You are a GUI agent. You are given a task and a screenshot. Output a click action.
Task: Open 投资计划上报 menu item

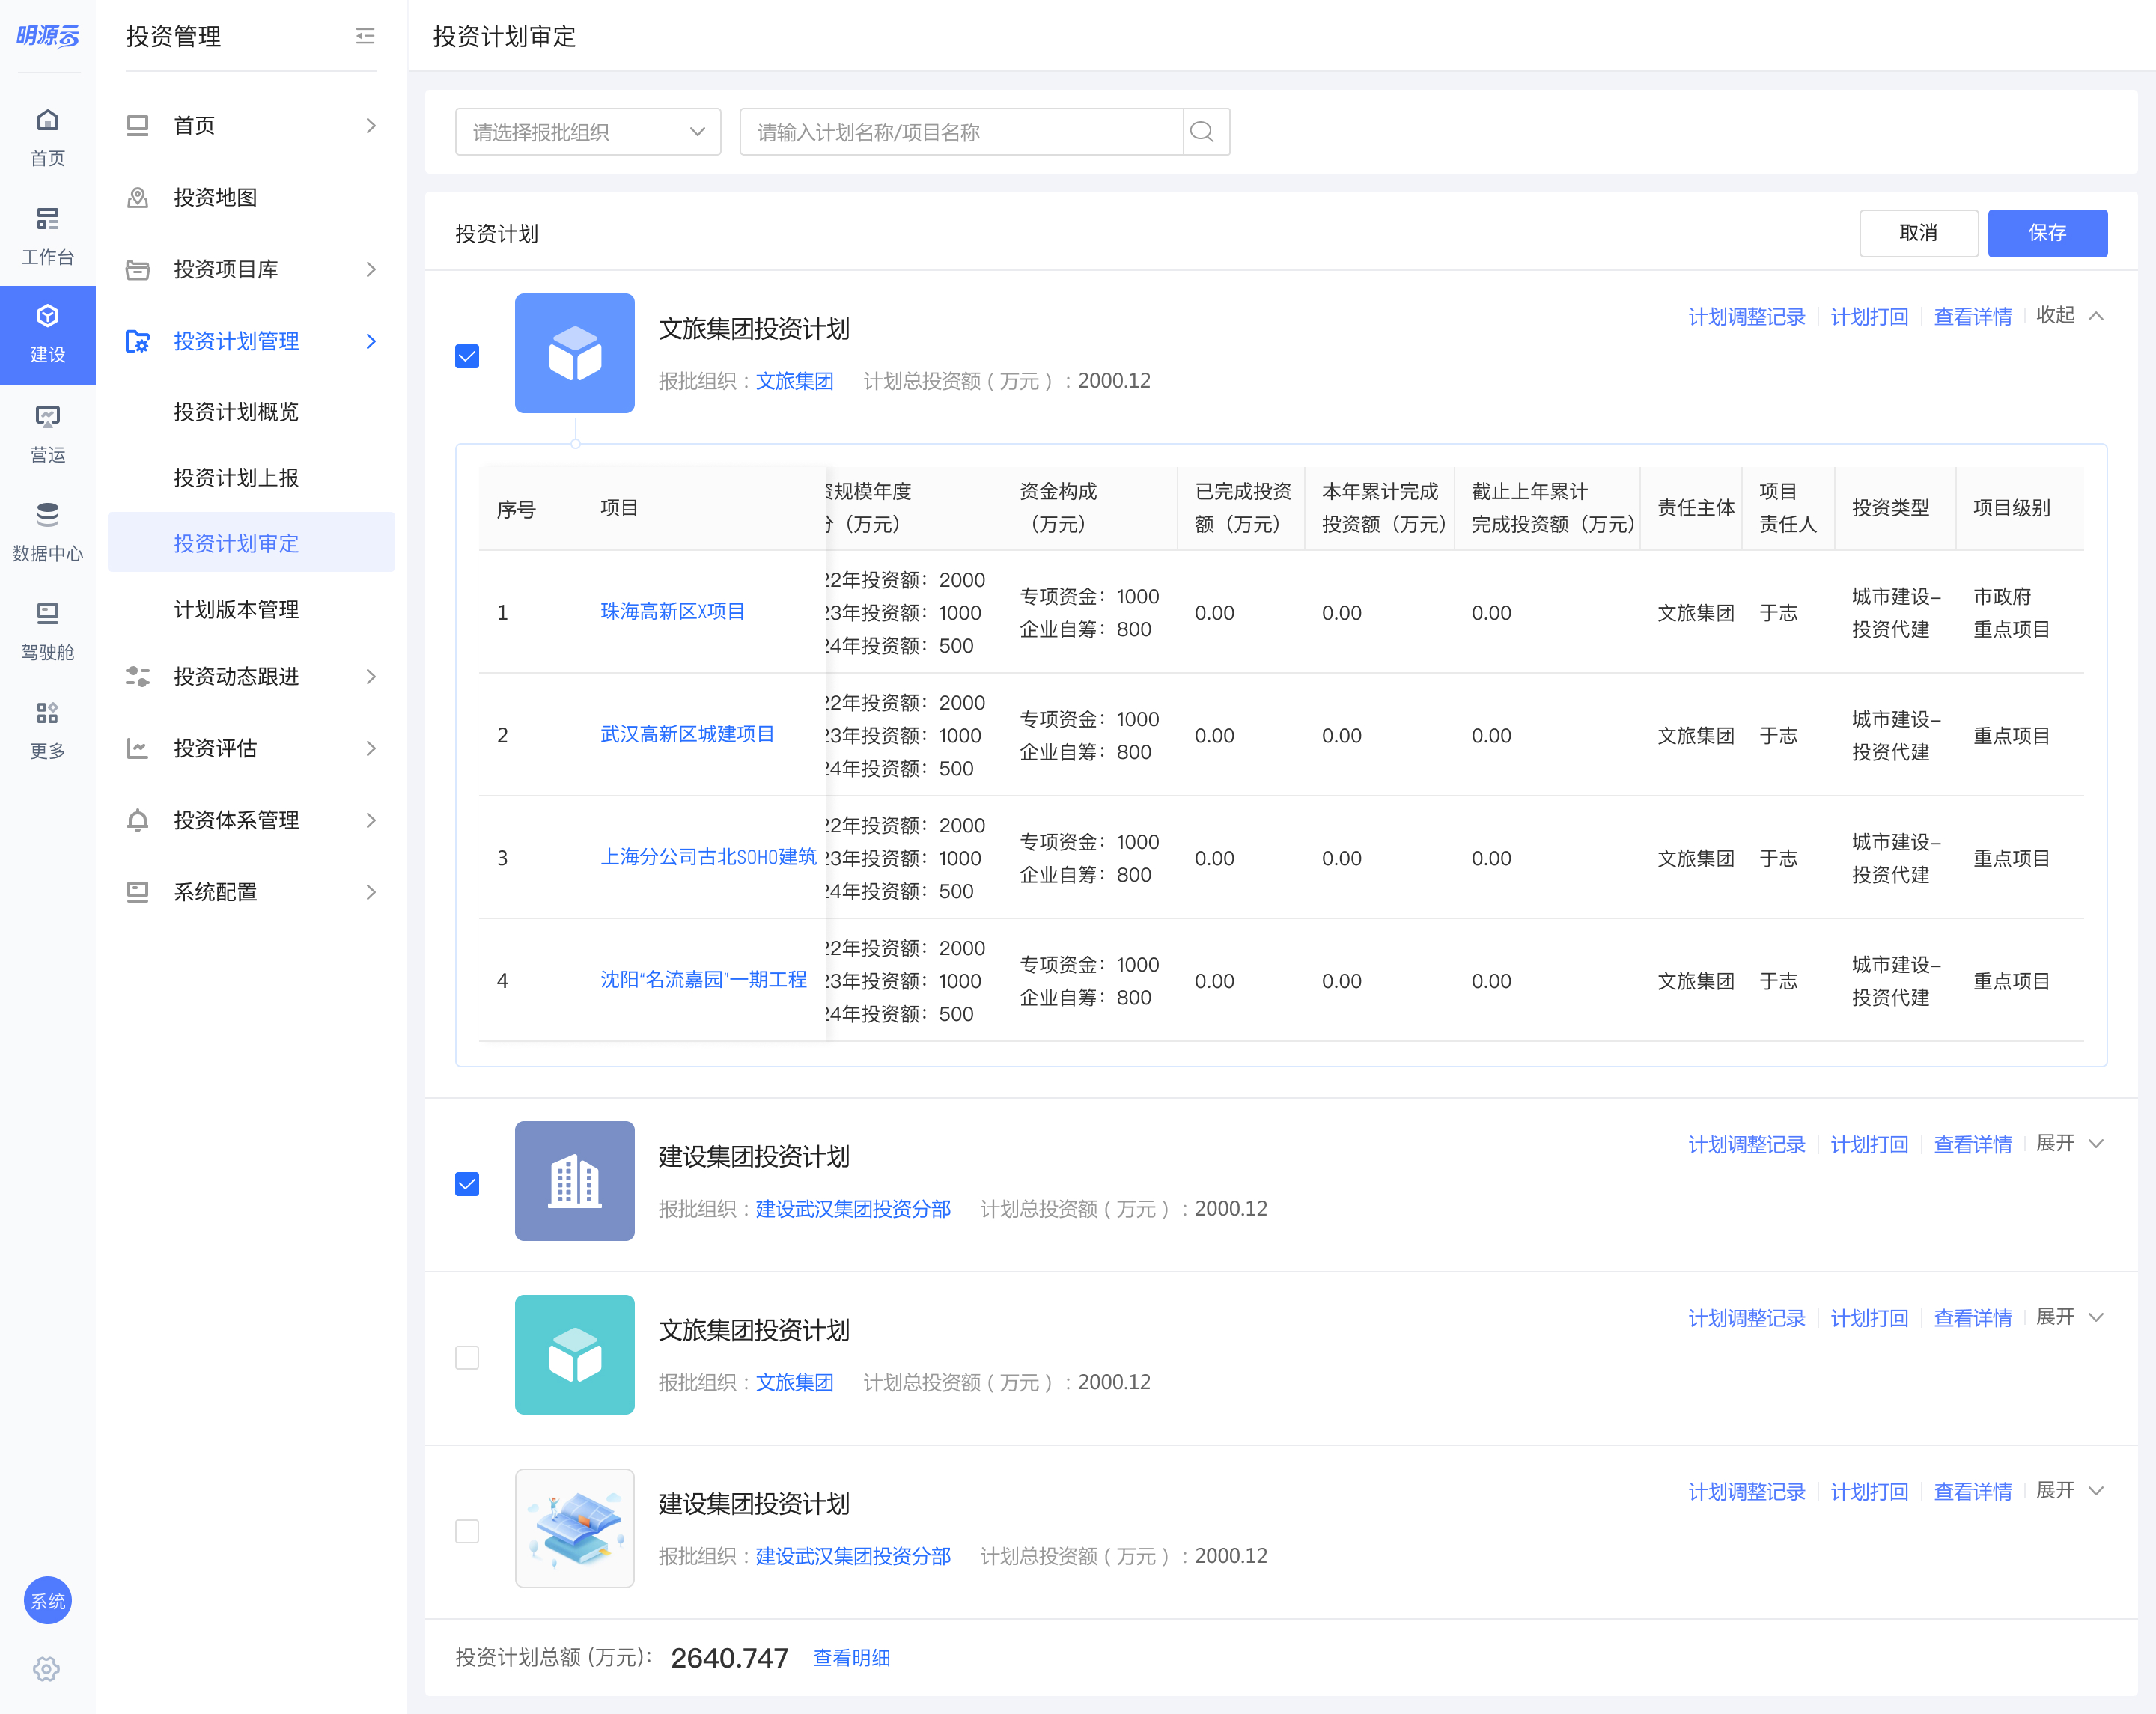[236, 477]
